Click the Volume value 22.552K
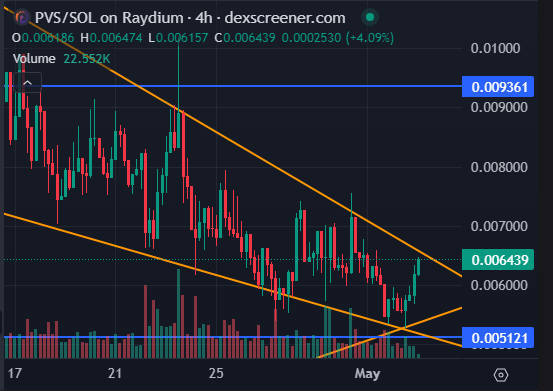 (87, 59)
